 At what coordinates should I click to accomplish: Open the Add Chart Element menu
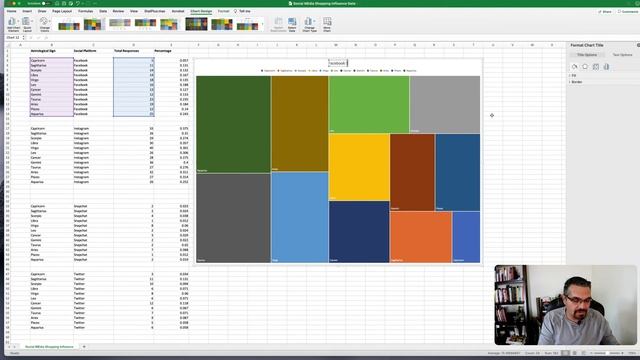click(13, 24)
